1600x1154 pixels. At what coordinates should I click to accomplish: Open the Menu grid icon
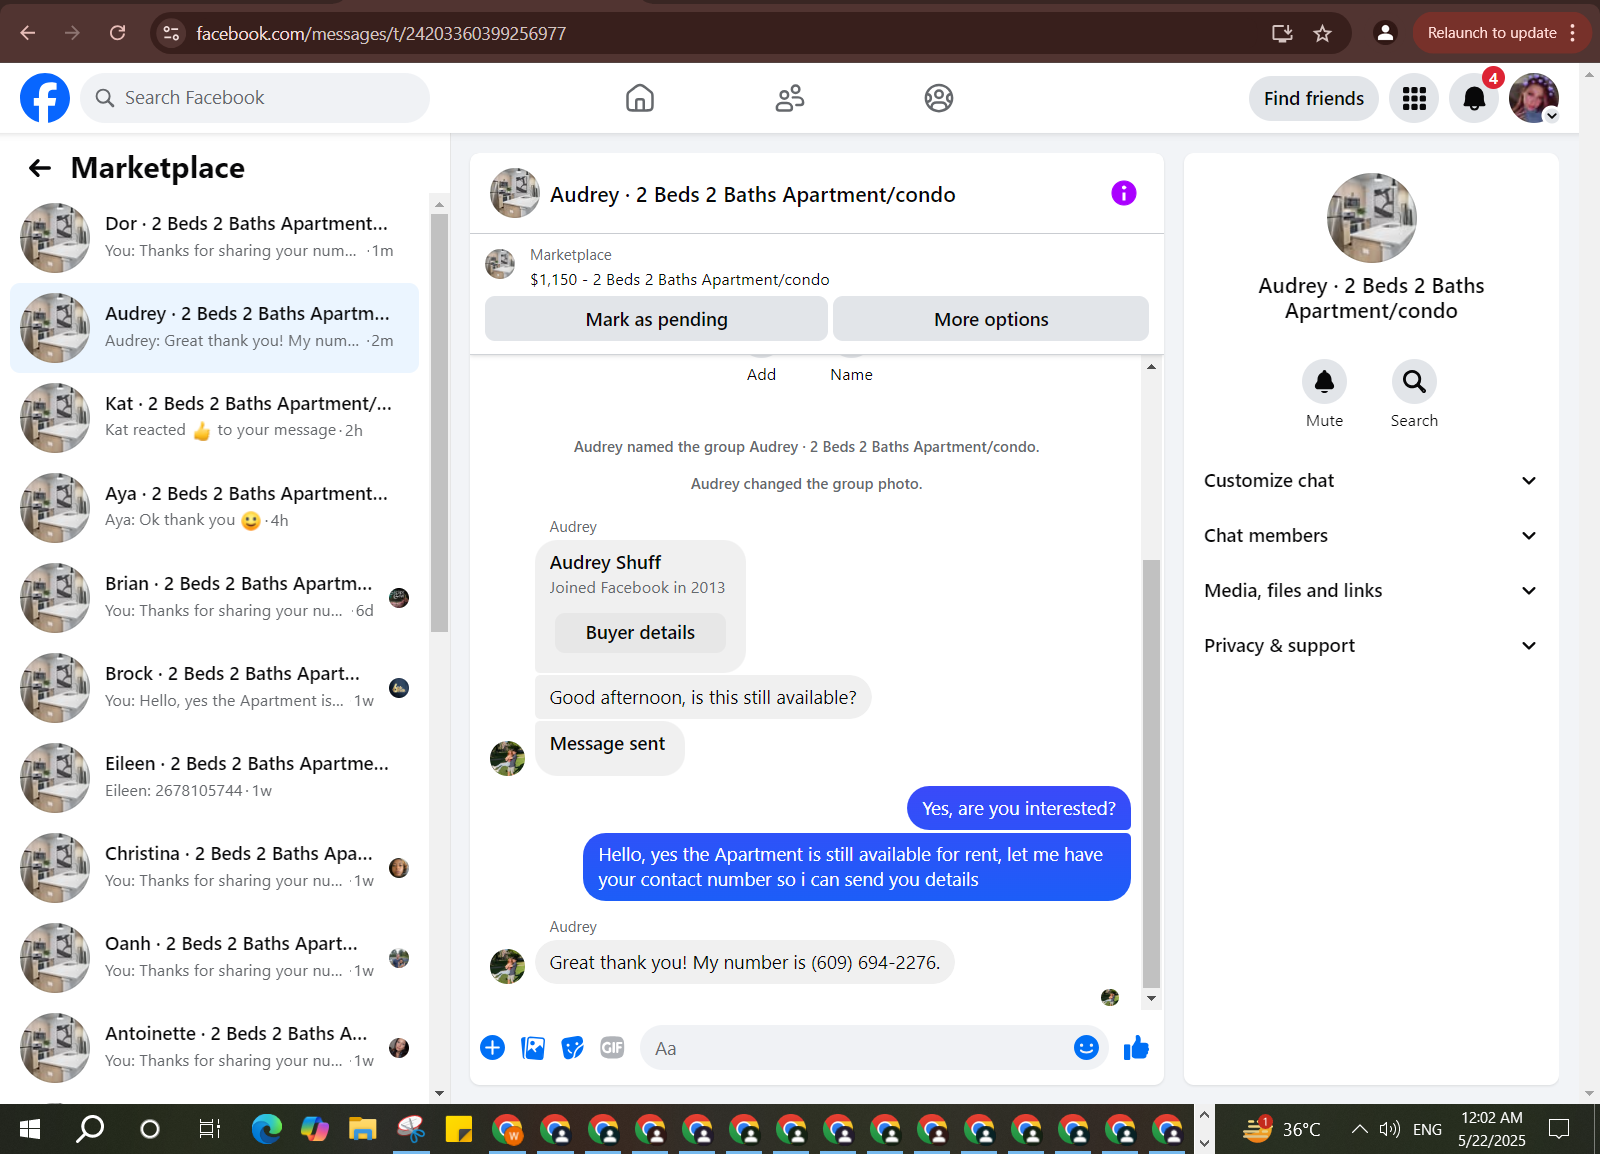[1414, 98]
